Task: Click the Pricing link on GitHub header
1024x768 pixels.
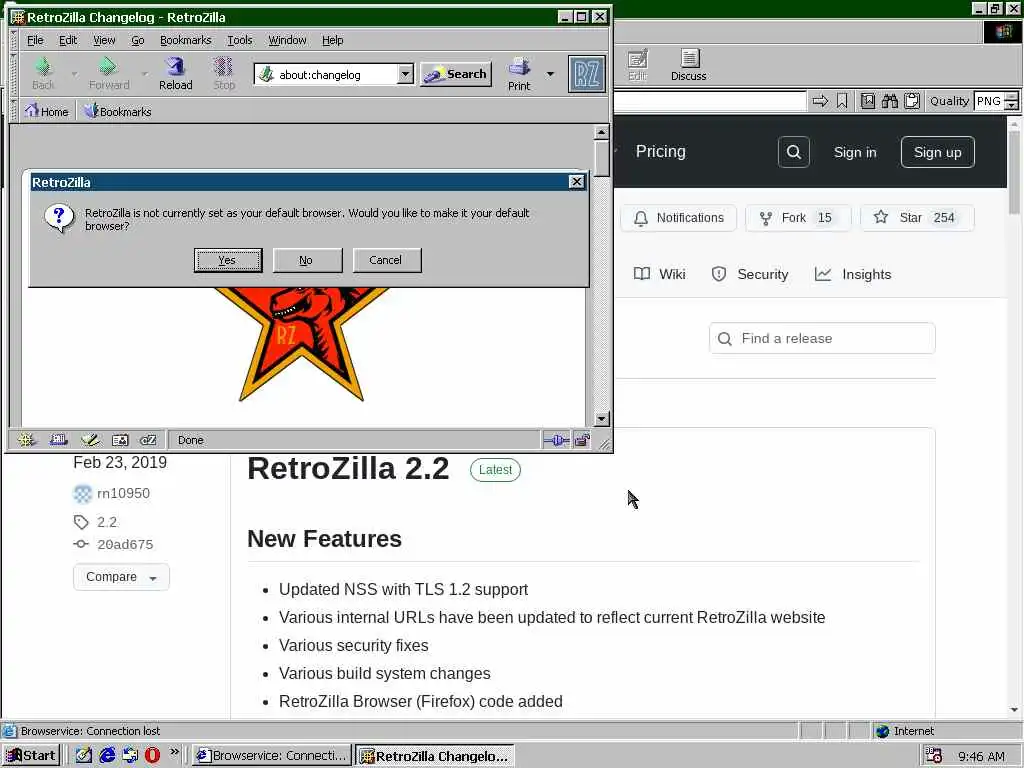Action: click(x=660, y=152)
